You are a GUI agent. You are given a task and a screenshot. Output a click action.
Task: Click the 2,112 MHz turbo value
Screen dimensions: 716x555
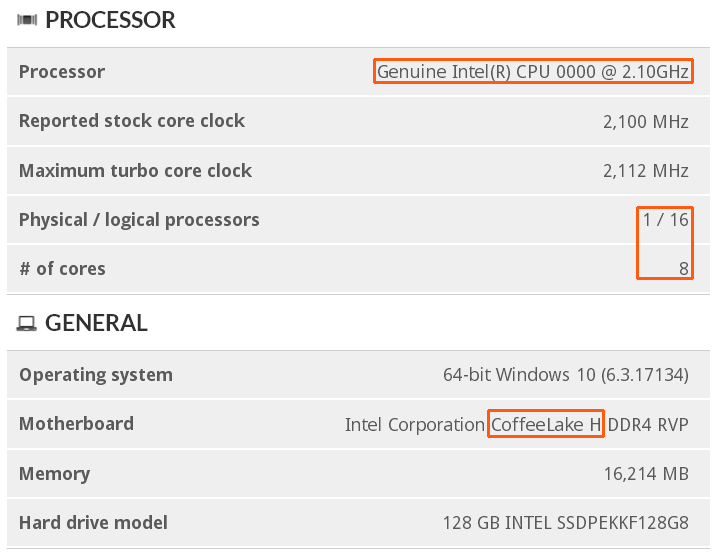pos(646,171)
